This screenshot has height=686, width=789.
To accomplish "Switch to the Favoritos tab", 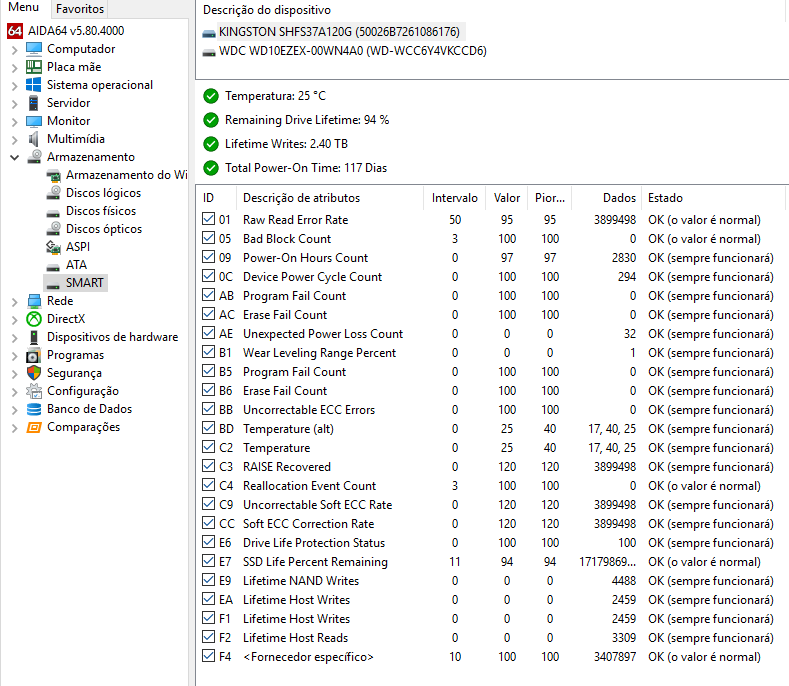I will [80, 9].
